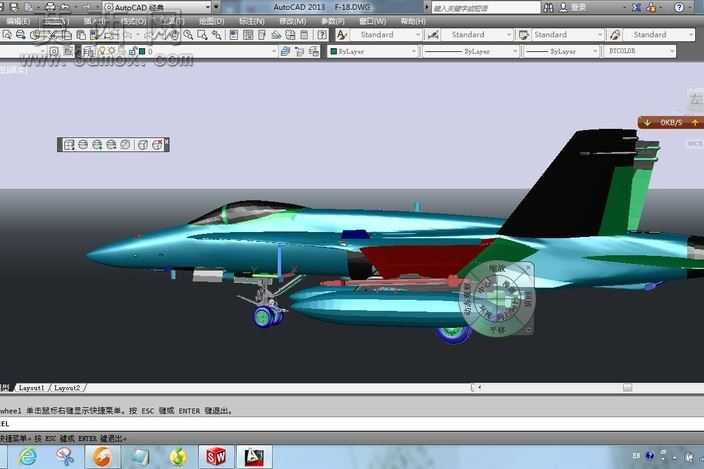Image resolution: width=704 pixels, height=469 pixels.
Task: Click the Table Style icon
Action: (524, 35)
